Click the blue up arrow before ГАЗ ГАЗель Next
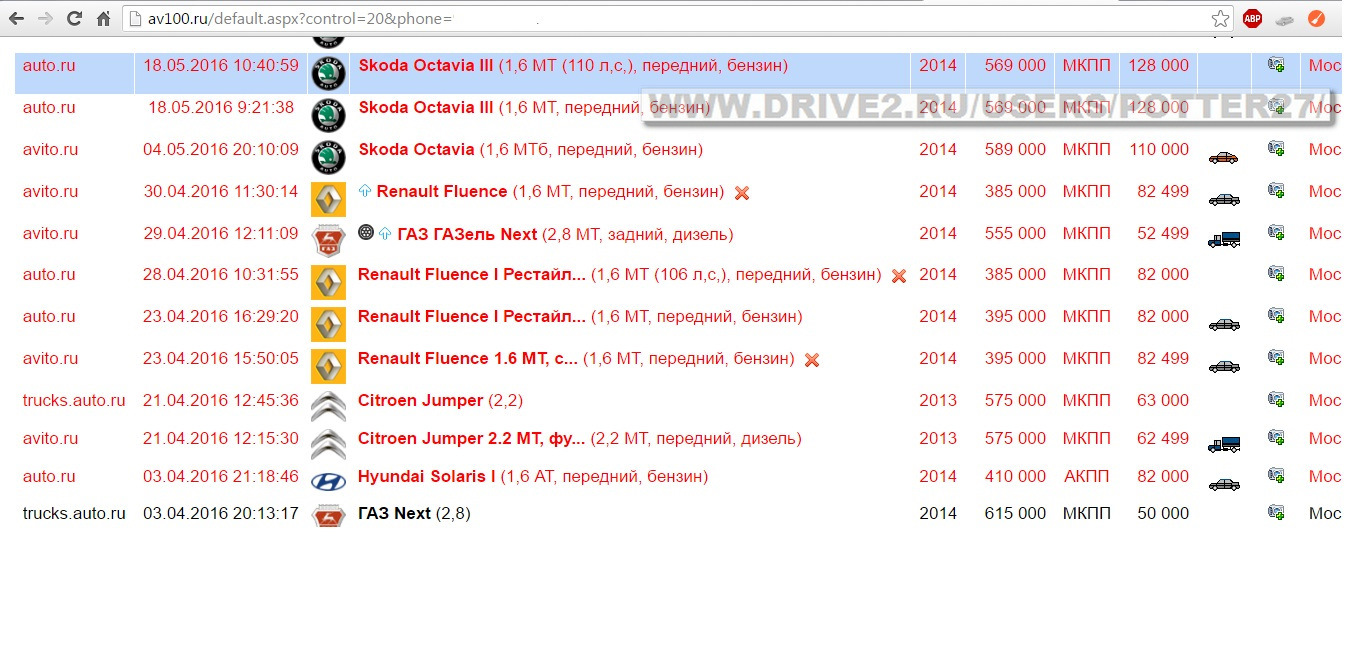This screenshot has width=1360, height=648. tap(385, 232)
